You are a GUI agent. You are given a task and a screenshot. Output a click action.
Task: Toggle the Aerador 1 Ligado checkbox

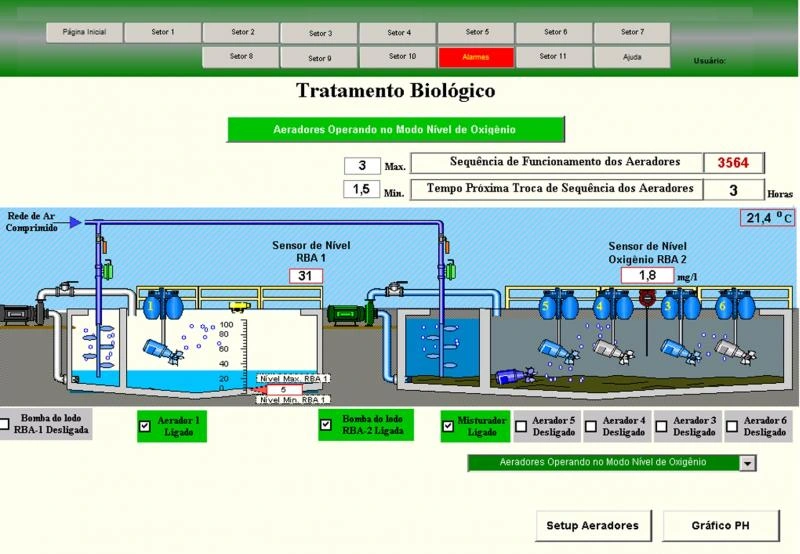tap(145, 426)
